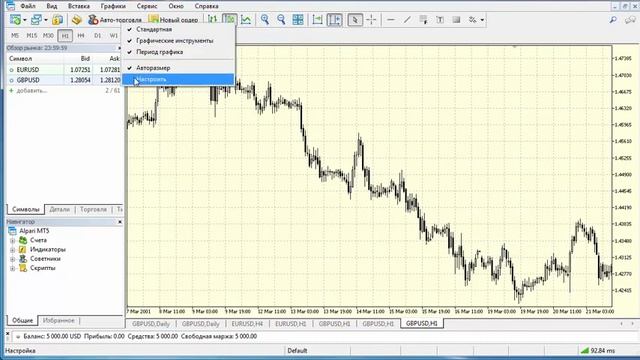This screenshot has width=640, height=360.
Task: Select M15 timeframe button
Action: [31, 36]
